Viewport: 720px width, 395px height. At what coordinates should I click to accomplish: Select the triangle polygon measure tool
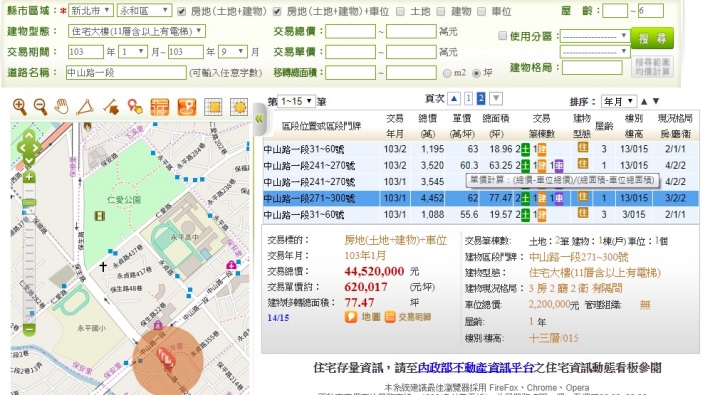[x=85, y=107]
